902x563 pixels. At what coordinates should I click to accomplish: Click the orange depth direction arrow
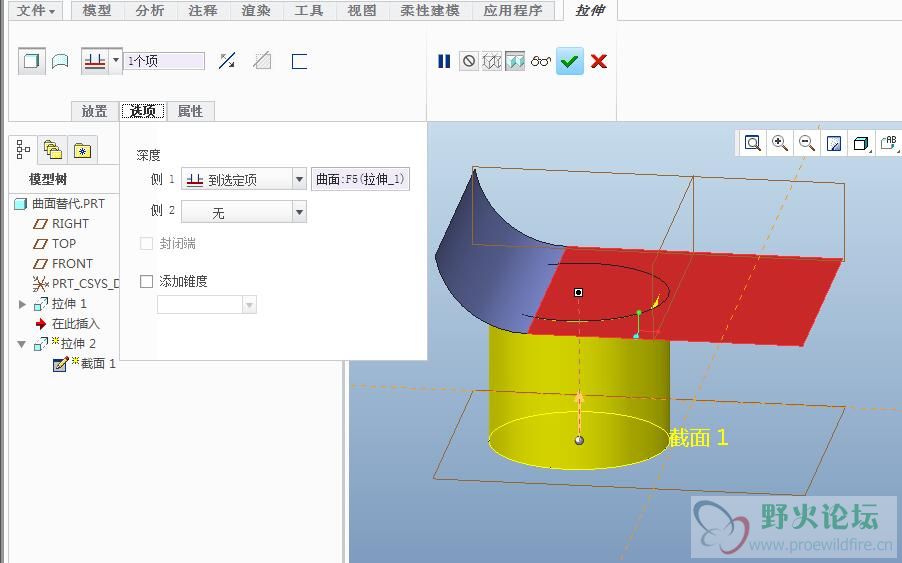(x=579, y=398)
